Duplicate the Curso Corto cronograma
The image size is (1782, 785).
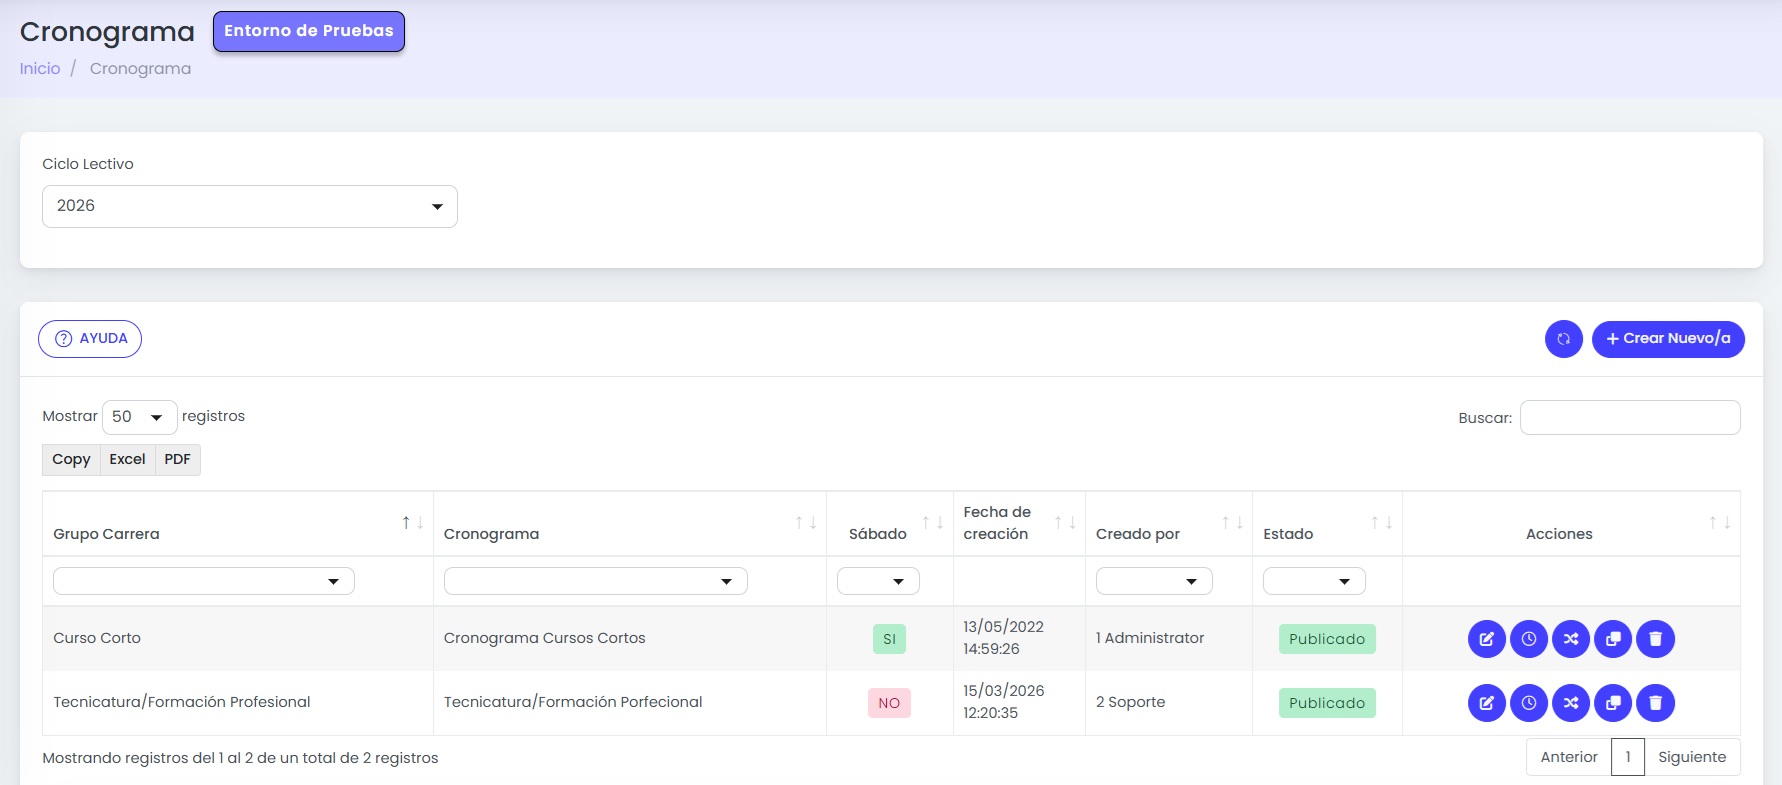(x=1613, y=639)
